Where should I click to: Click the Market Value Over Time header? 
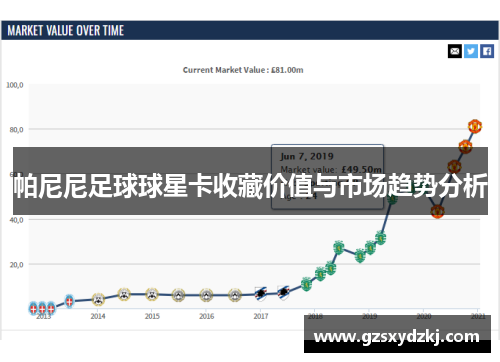click(66, 31)
